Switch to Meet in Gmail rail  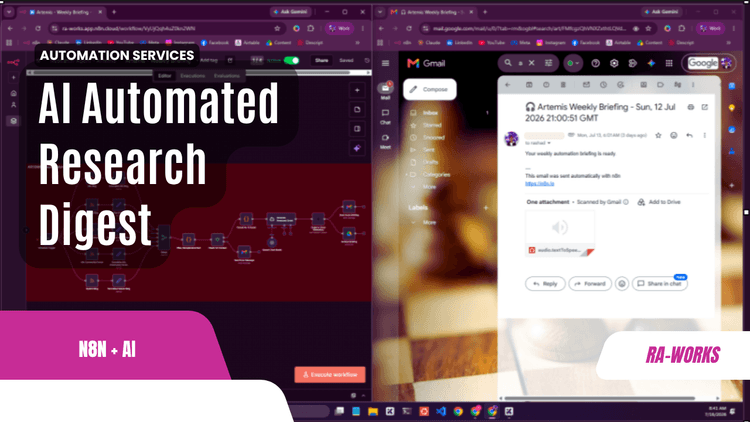point(385,141)
